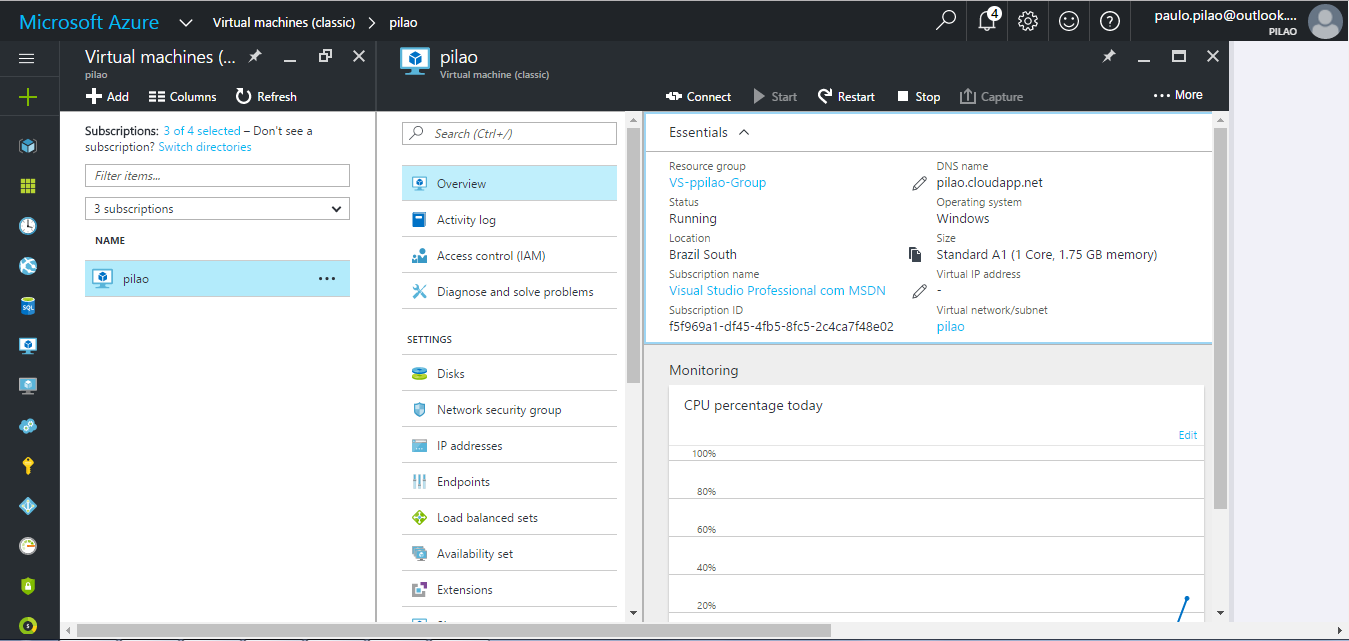Click 3 of 4 selected link
The width and height of the screenshot is (1349, 641).
coord(202,131)
